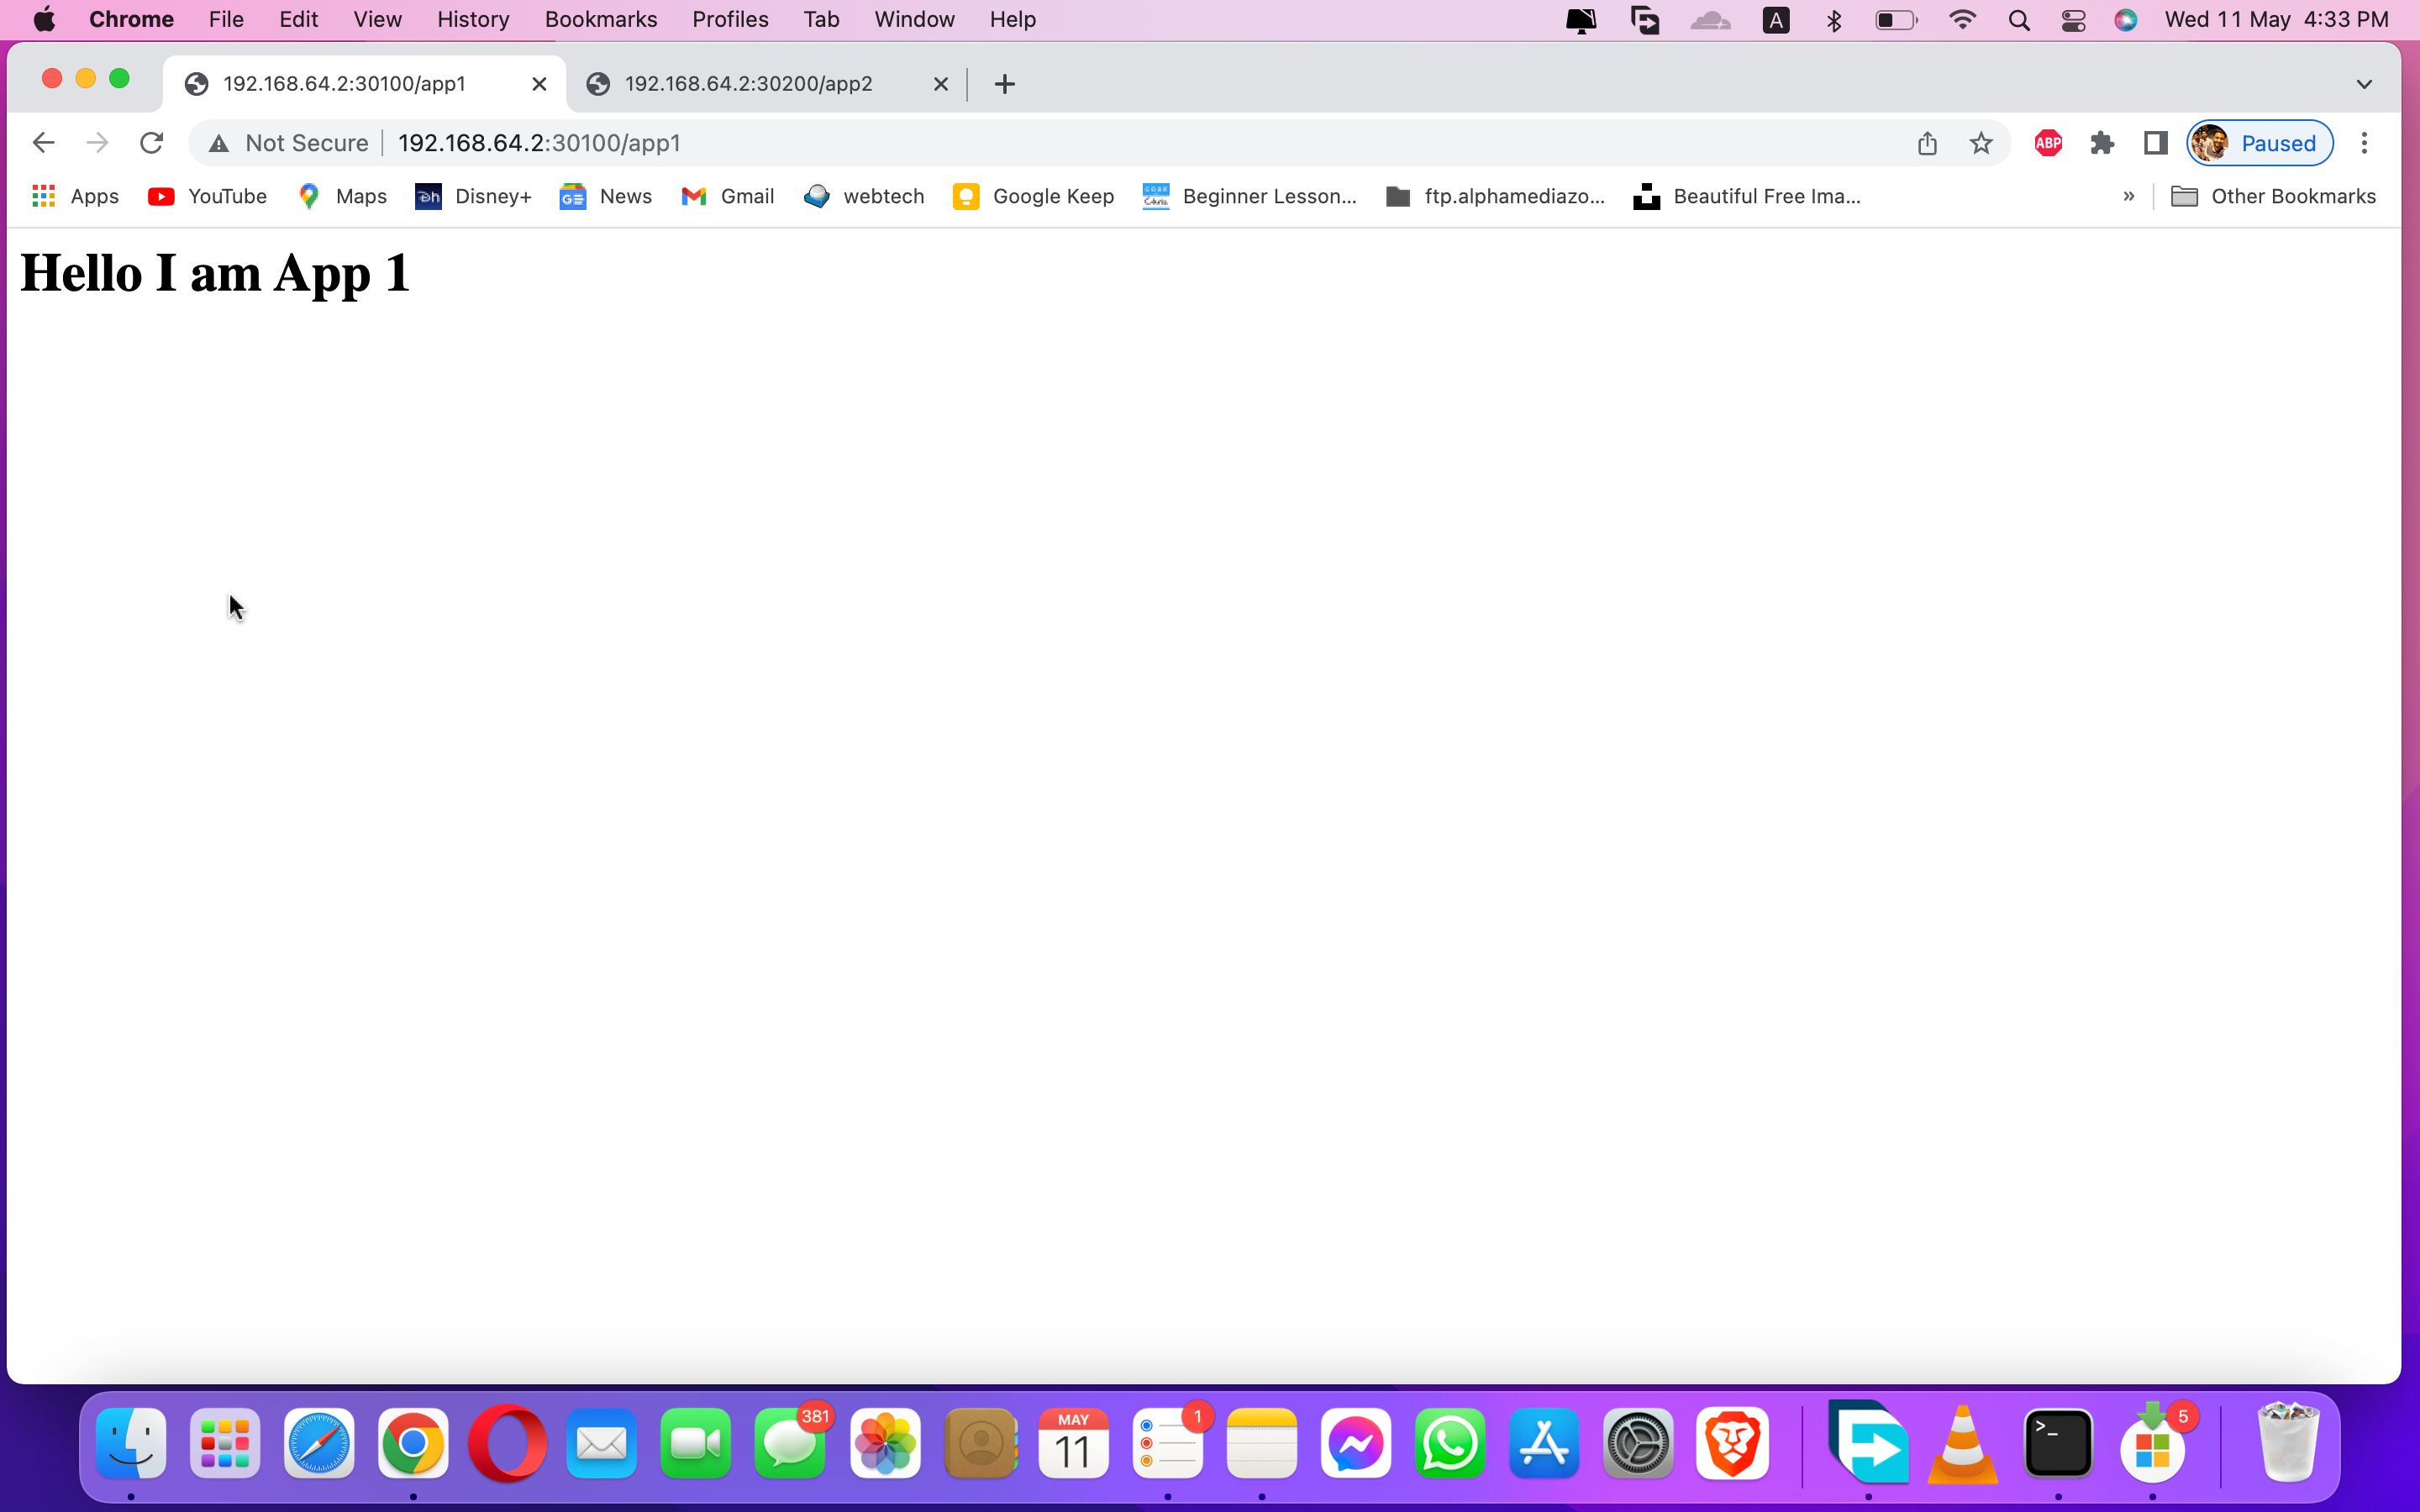Open the Chrome application menu
The image size is (2420, 1512).
131,20
